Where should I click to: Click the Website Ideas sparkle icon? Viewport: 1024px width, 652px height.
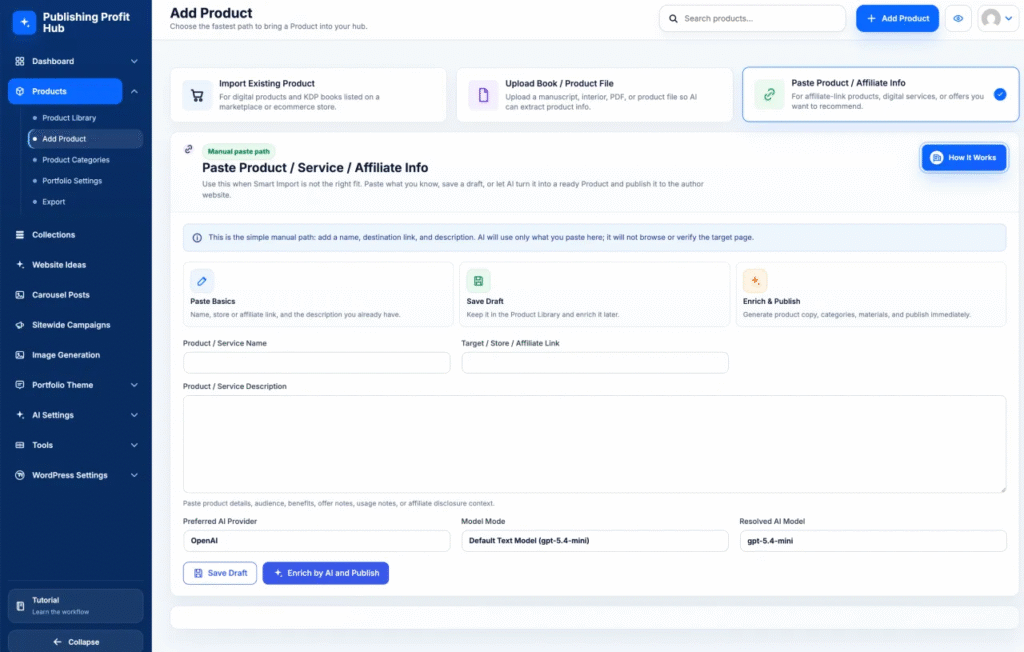(x=20, y=265)
